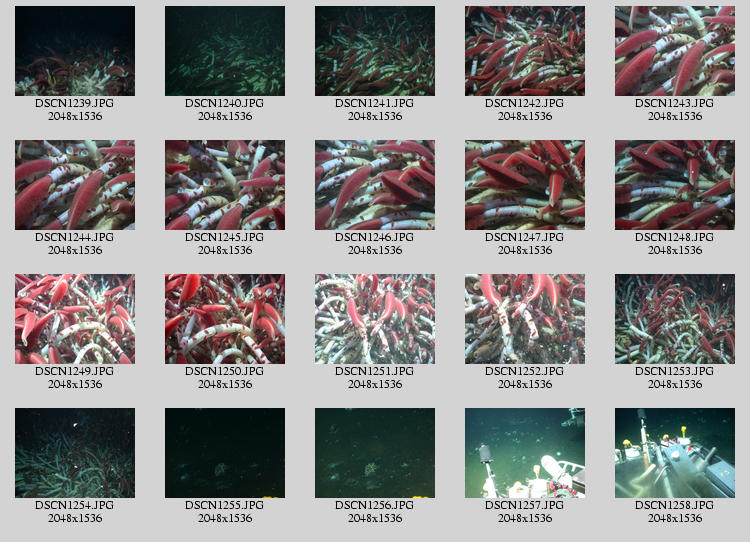The height and width of the screenshot is (542, 750).
Task: Click the DSCN1252.JPG thumbnail
Action: pos(525,319)
